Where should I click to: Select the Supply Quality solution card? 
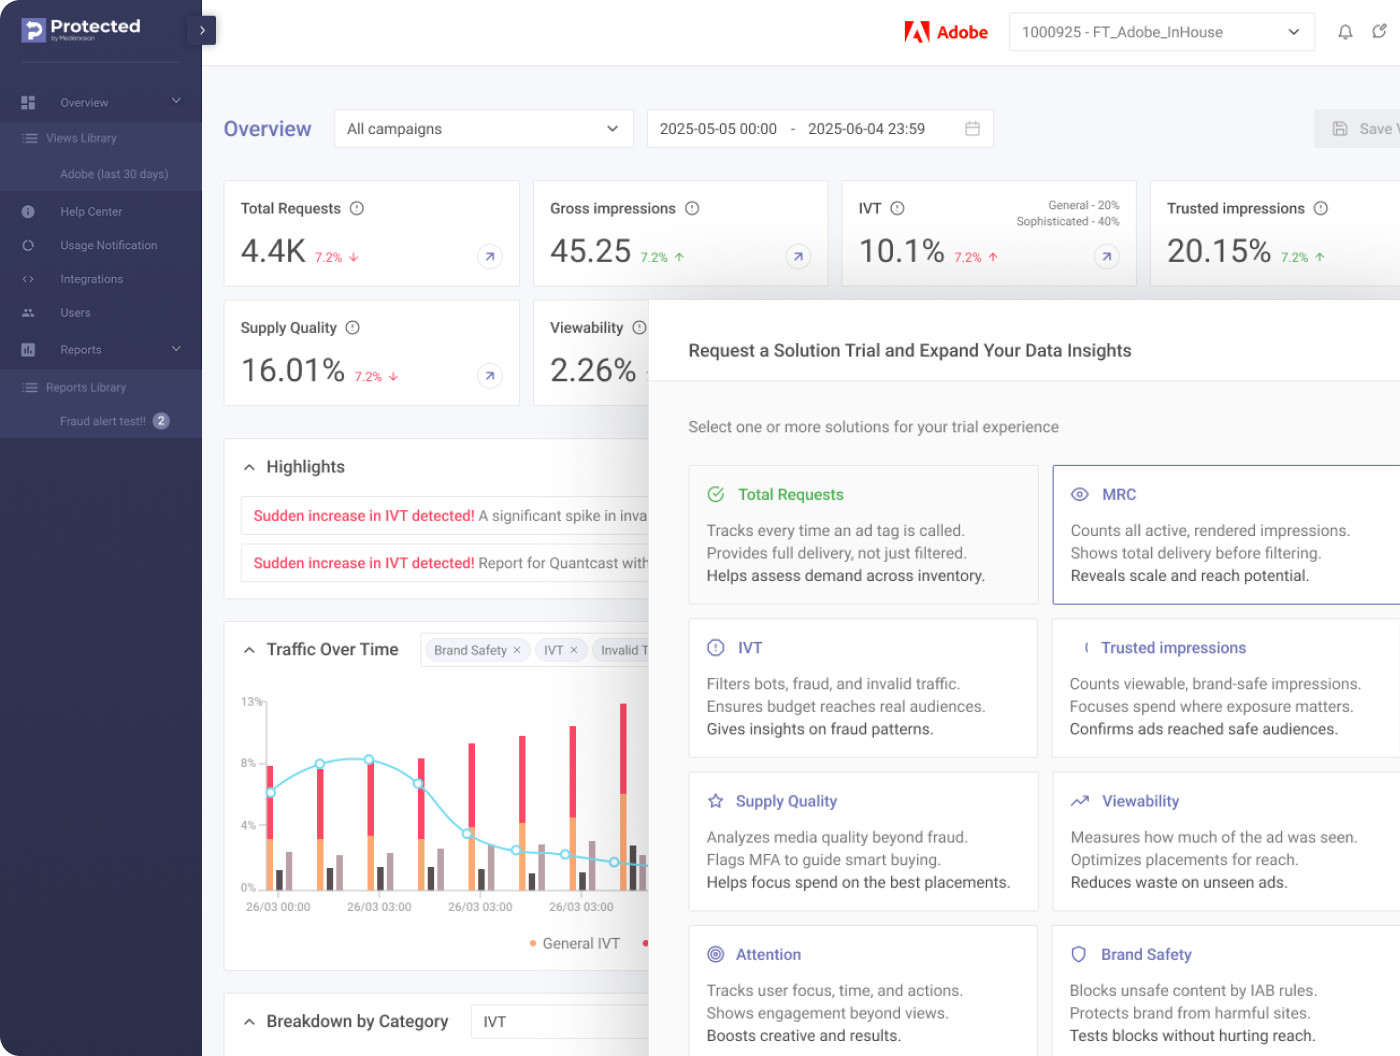(x=862, y=841)
